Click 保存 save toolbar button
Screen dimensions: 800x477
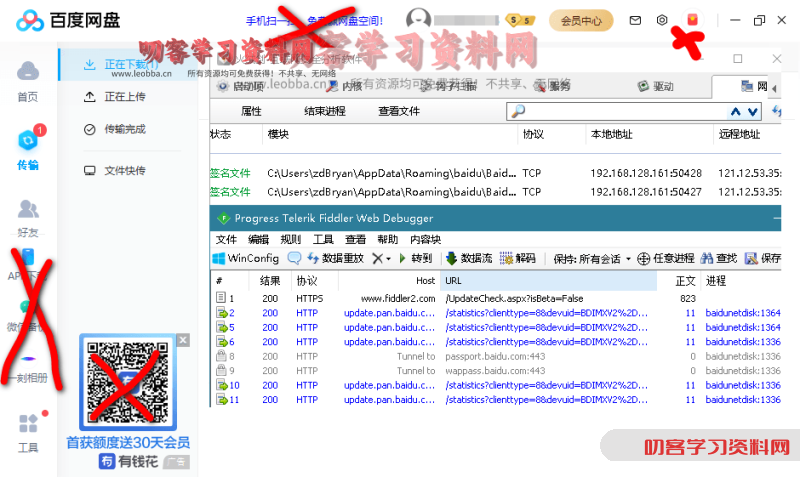763,259
